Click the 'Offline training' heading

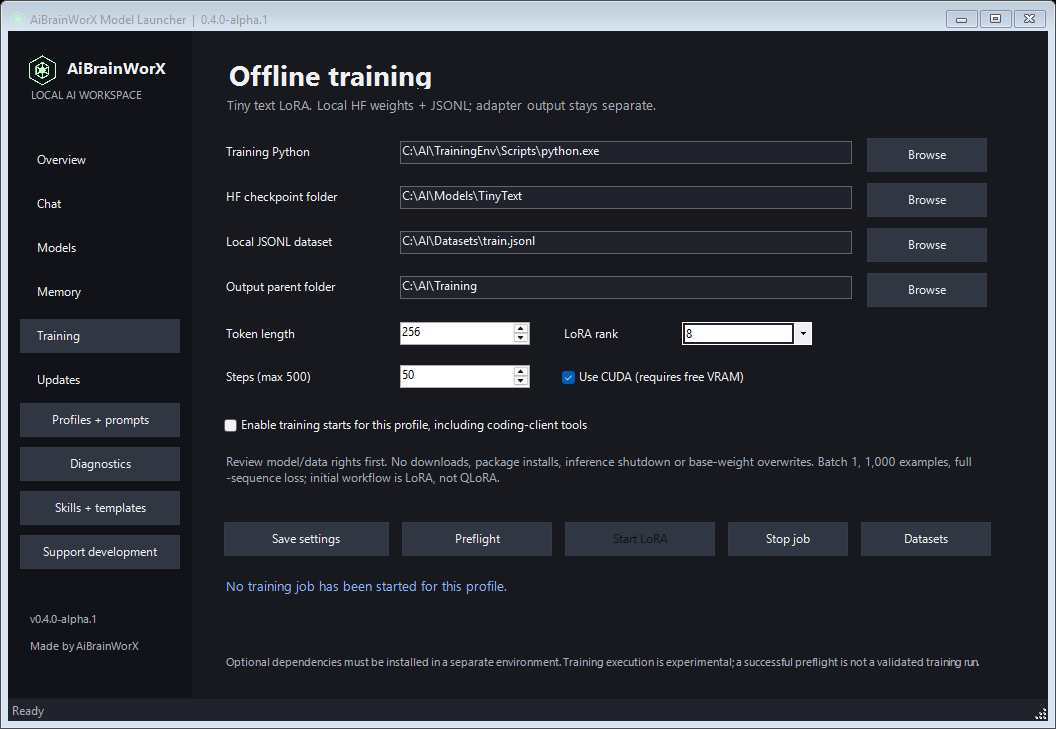330,76
